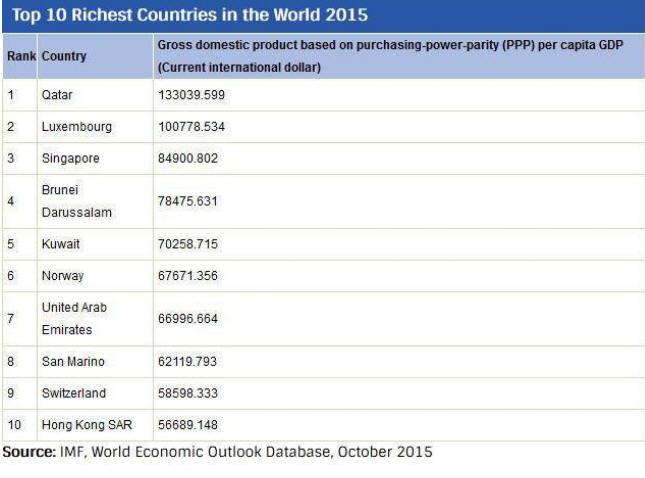Click the rank number in Switzerland's row
This screenshot has width=645, height=478.
[x=11, y=393]
